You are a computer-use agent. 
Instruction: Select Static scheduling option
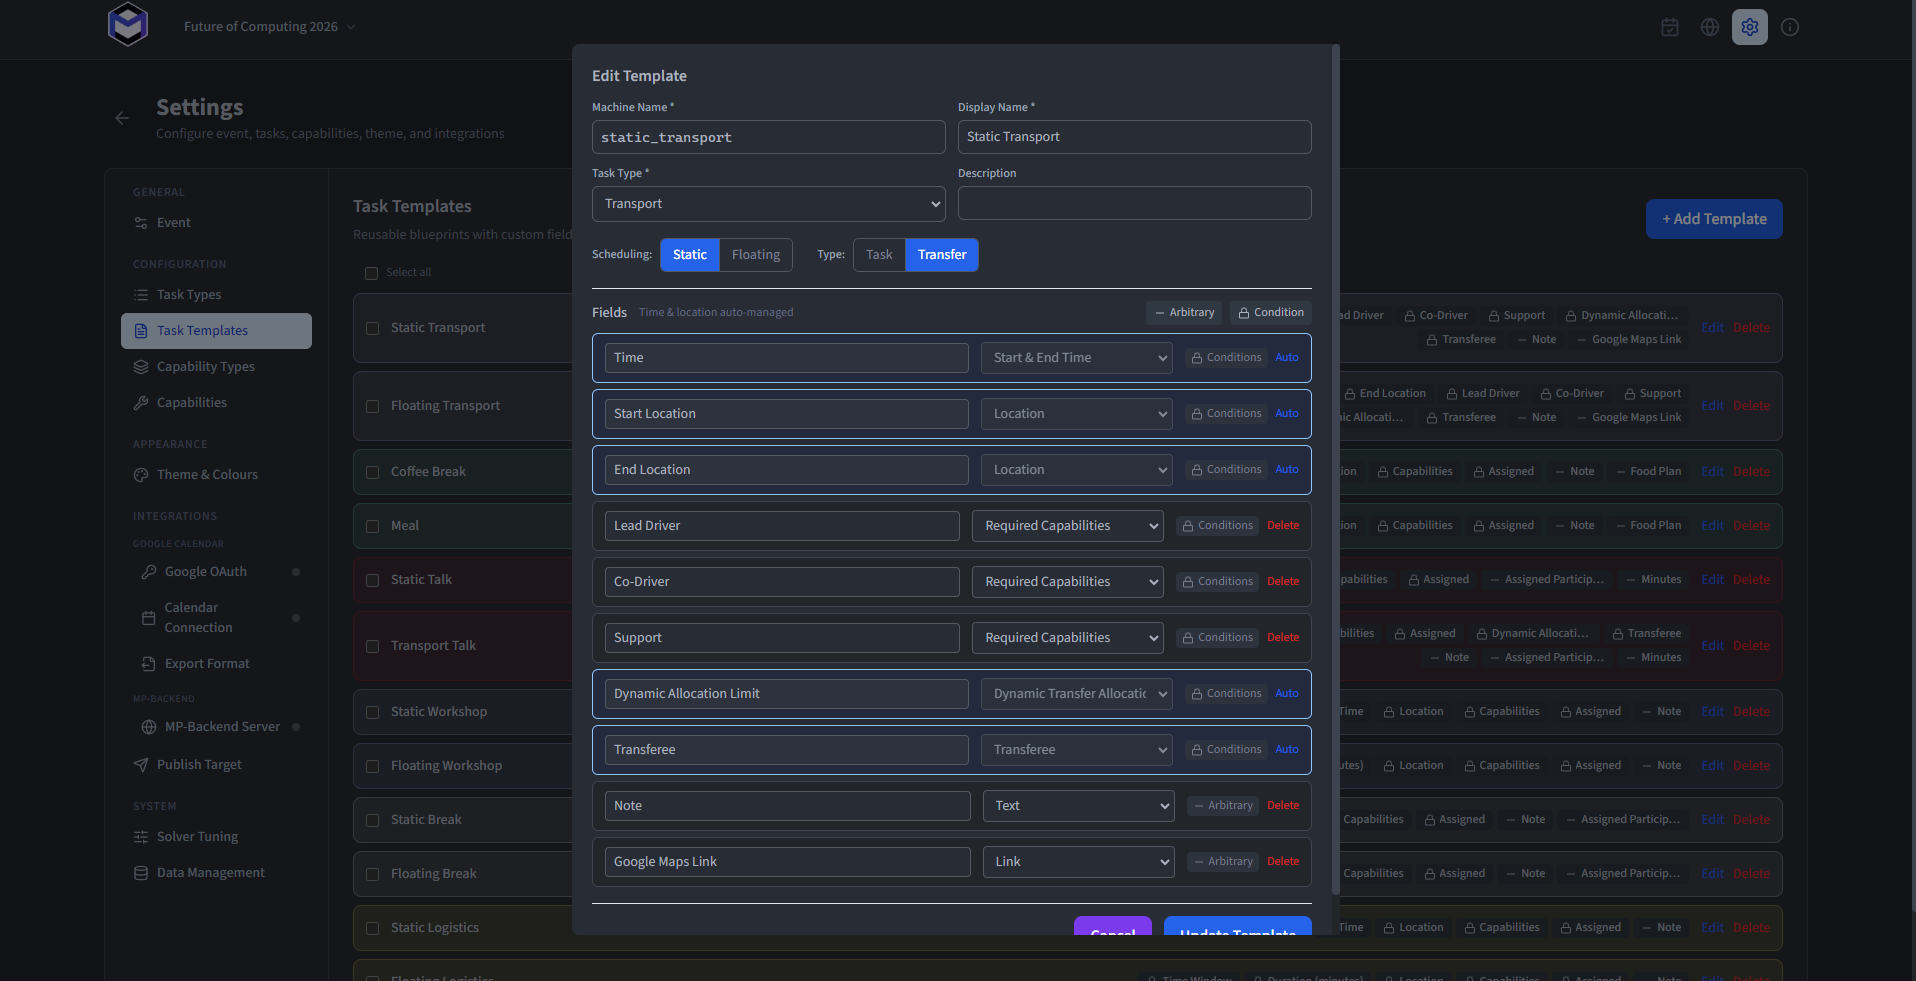[x=690, y=255]
